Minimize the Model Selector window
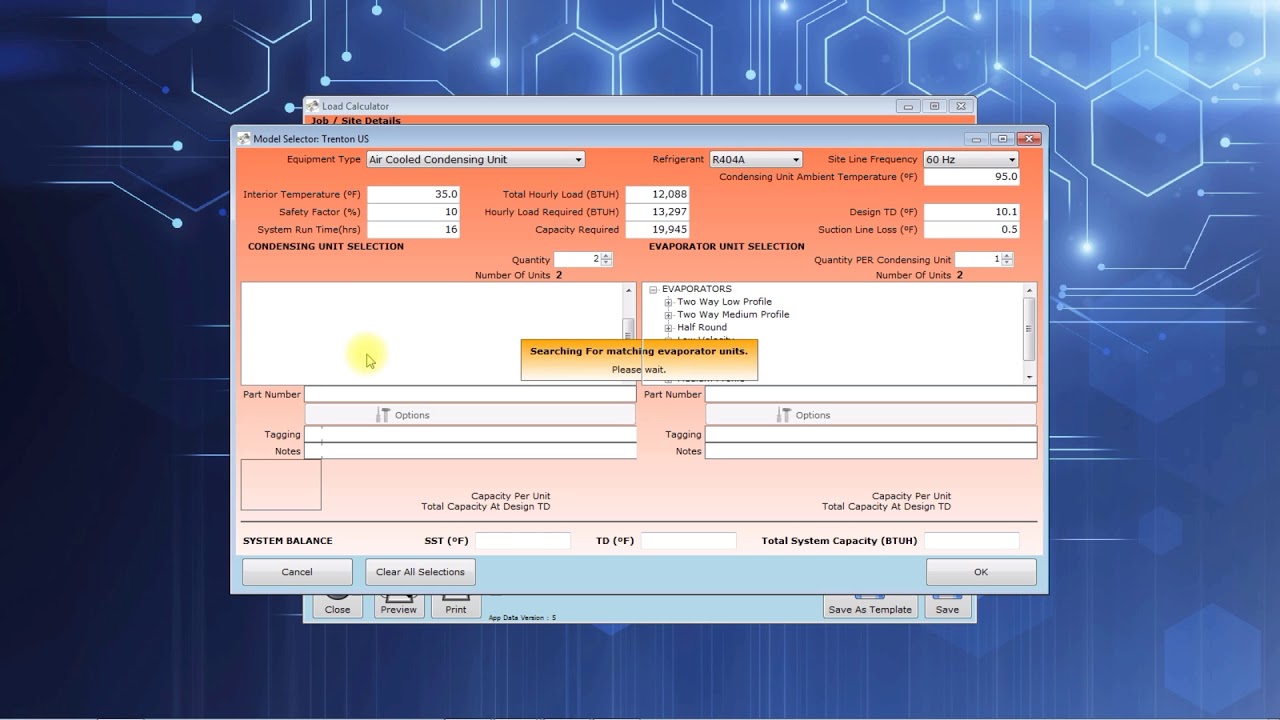Viewport: 1280px width, 720px height. coord(977,139)
